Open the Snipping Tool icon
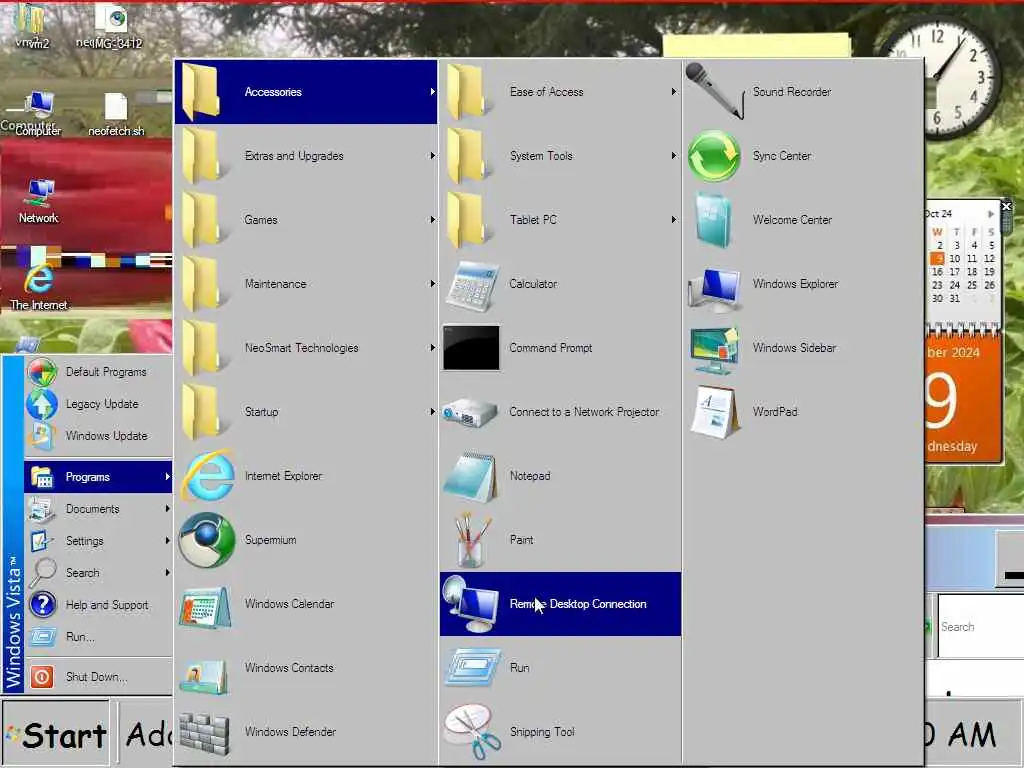This screenshot has height=768, width=1024. pos(472,731)
